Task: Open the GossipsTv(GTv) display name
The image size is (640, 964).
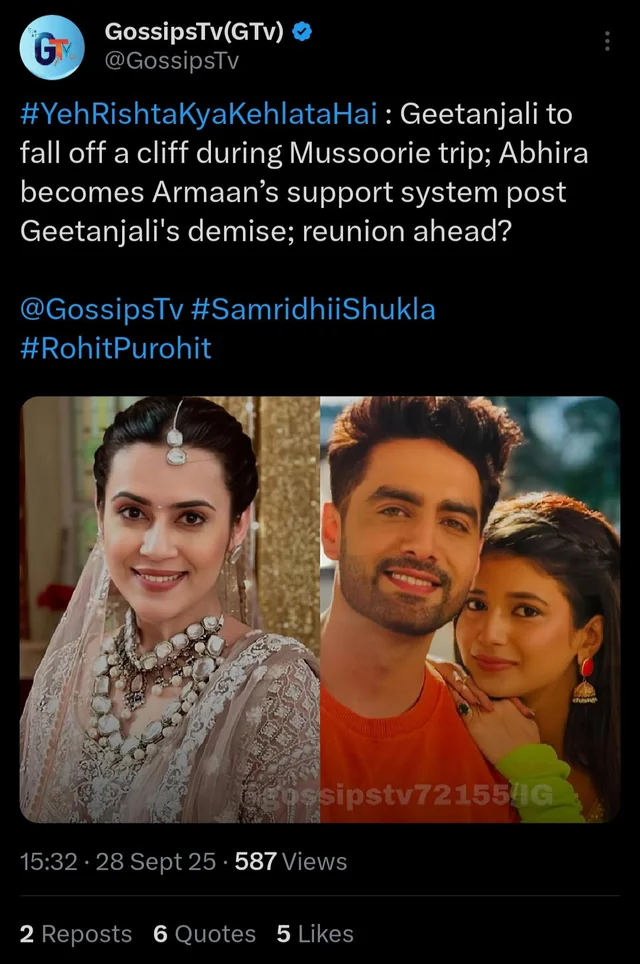Action: pos(194,31)
